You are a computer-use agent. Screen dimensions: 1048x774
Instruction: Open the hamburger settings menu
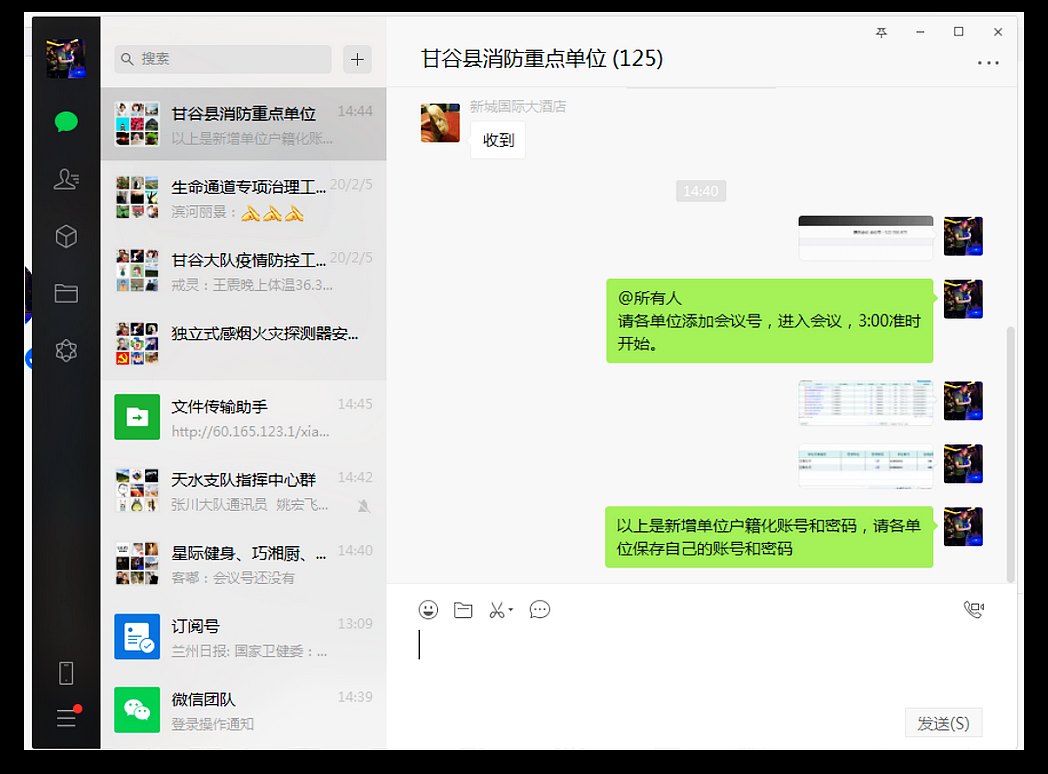coord(66,718)
